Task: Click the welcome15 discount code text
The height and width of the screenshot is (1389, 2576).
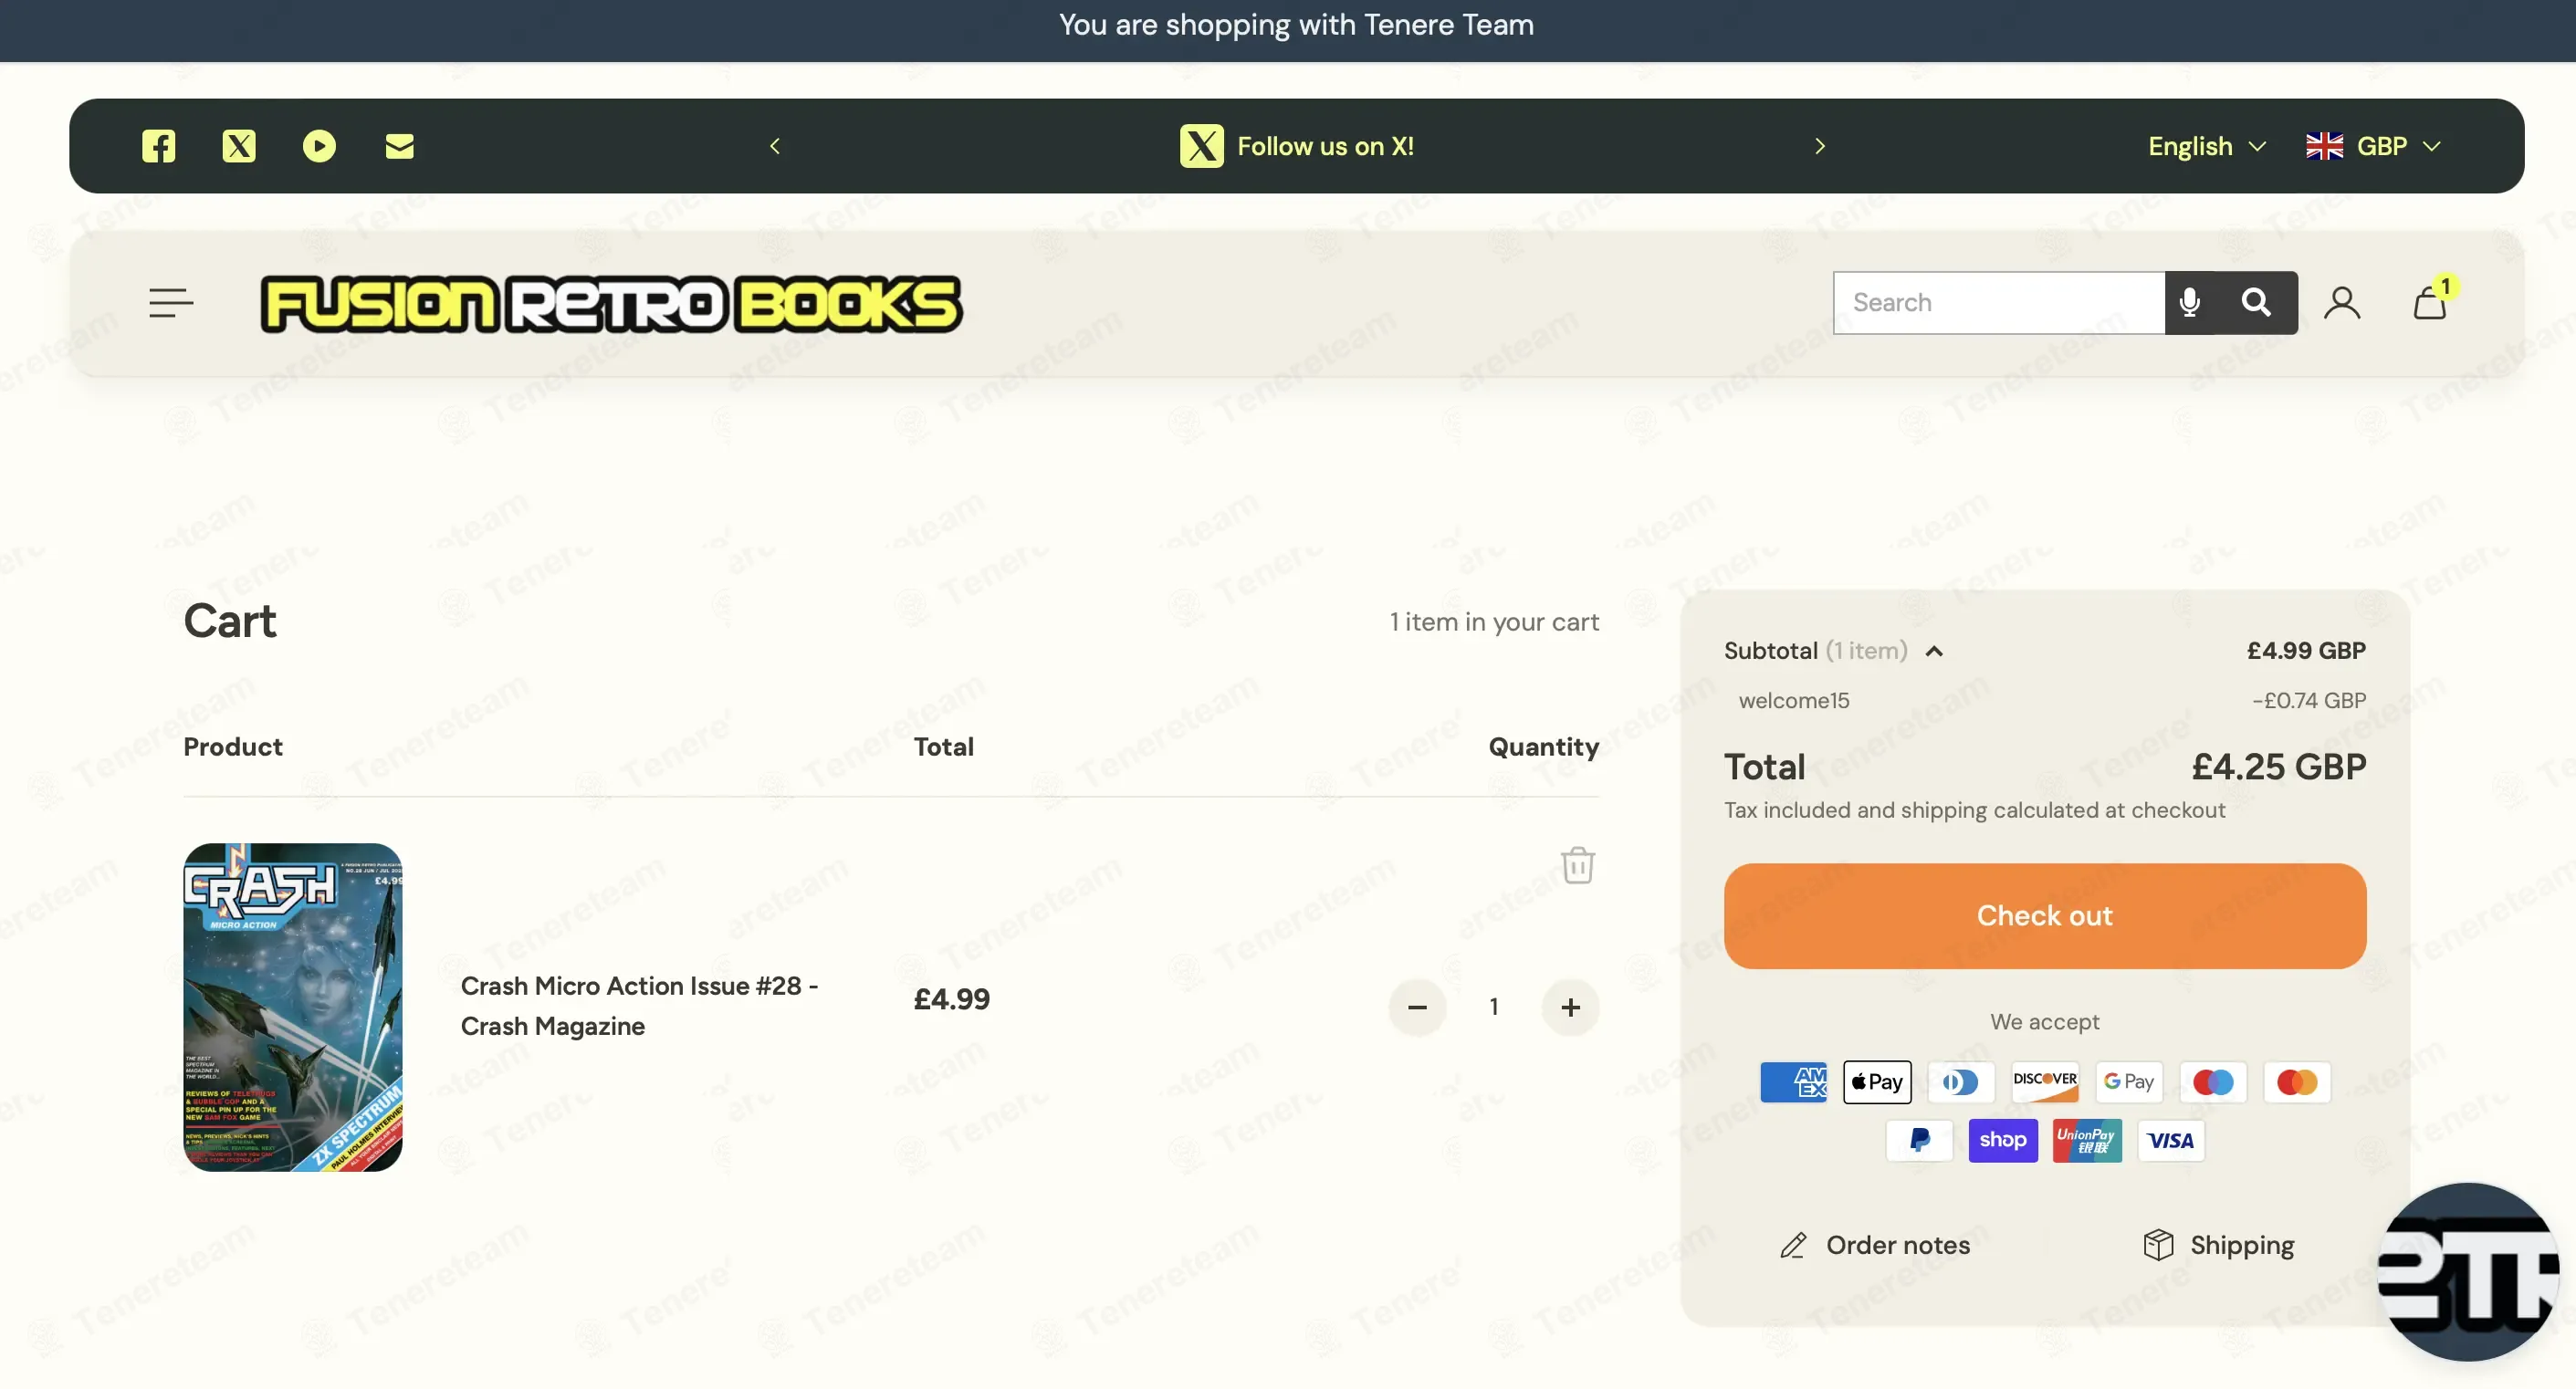Action: click(x=1794, y=700)
